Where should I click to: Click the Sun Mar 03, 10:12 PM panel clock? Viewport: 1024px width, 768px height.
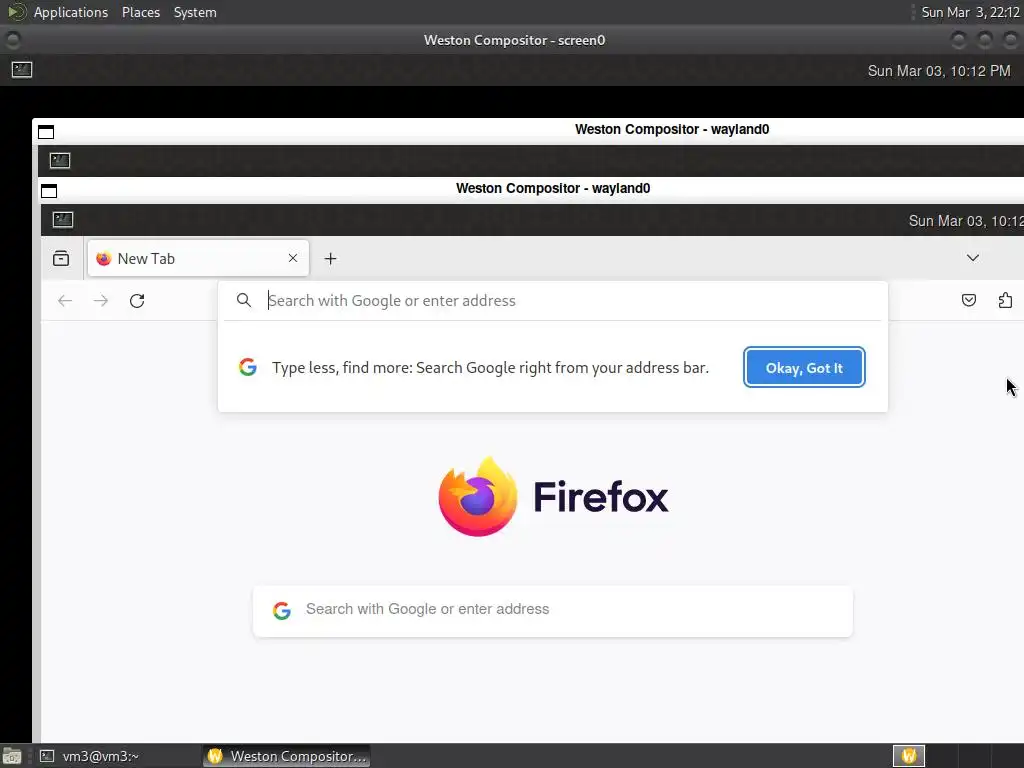point(938,71)
